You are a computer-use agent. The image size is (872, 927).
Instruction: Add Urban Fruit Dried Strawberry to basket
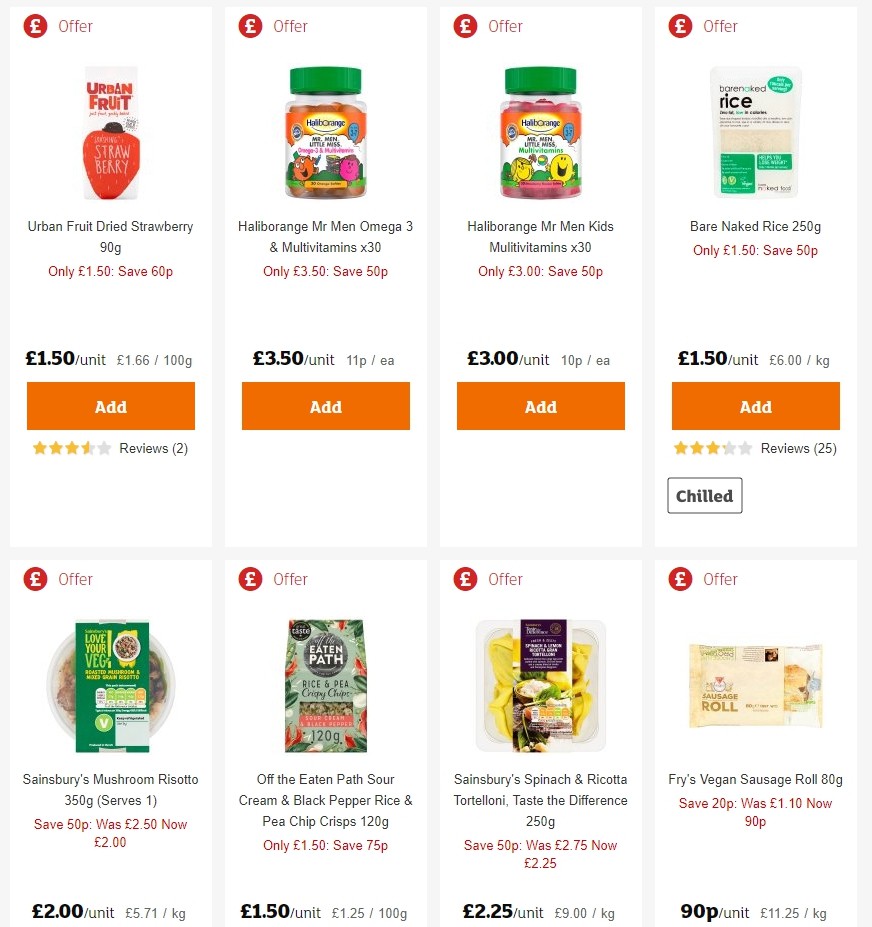pos(110,406)
